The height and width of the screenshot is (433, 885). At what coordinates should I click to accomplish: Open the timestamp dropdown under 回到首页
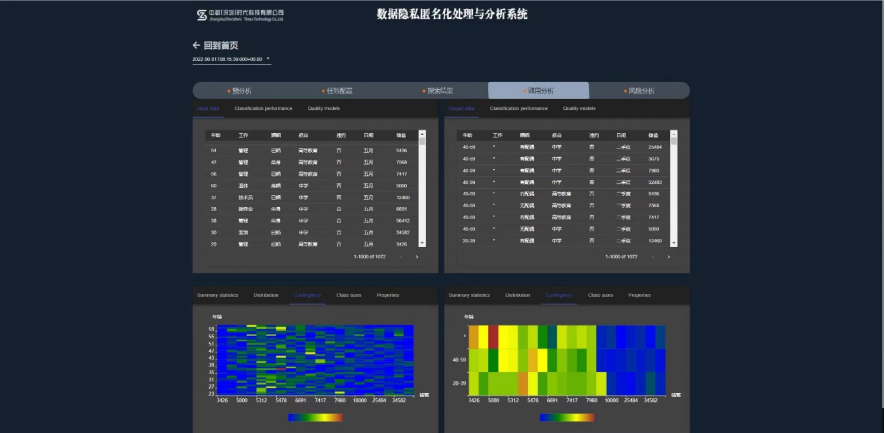pos(268,59)
